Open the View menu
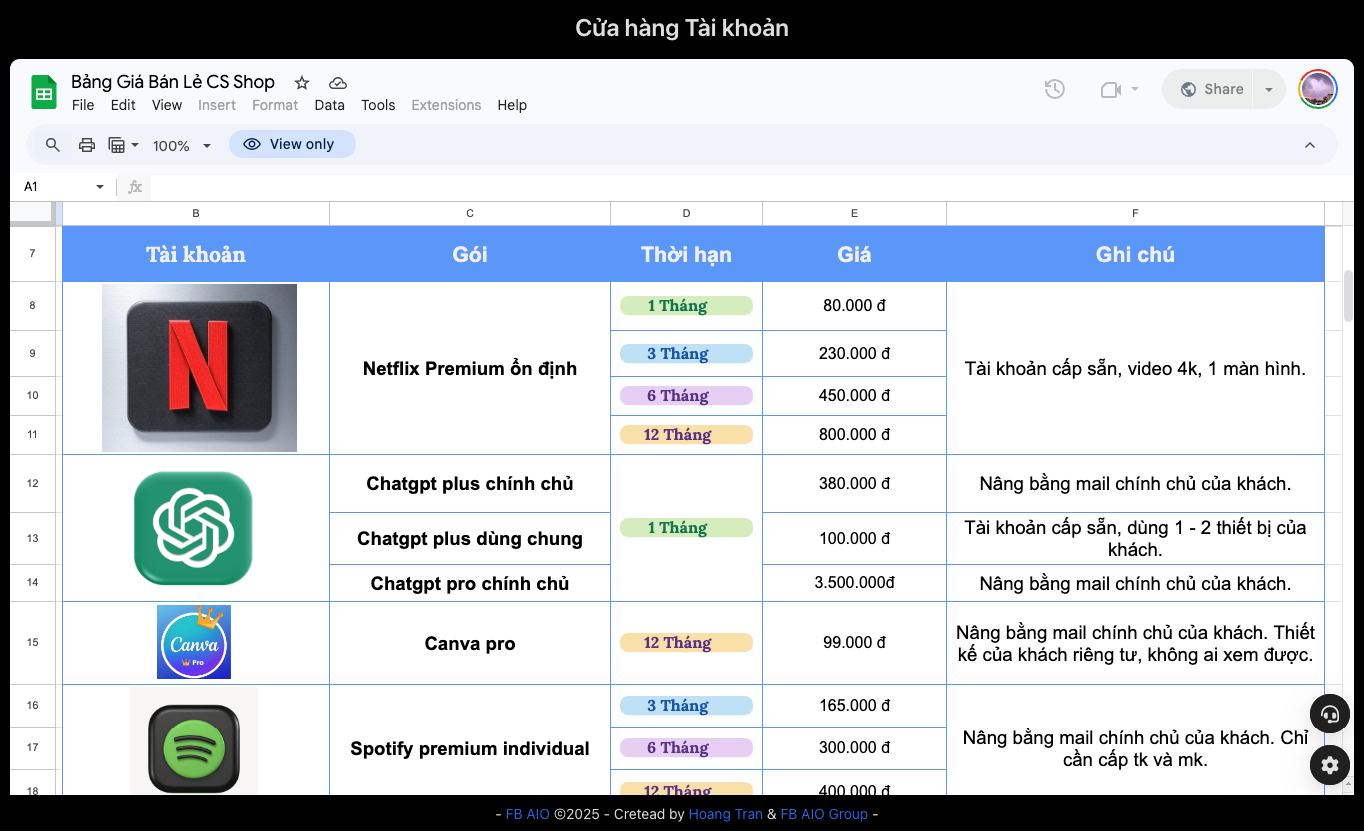Screen dimensions: 1364x831 point(166,105)
